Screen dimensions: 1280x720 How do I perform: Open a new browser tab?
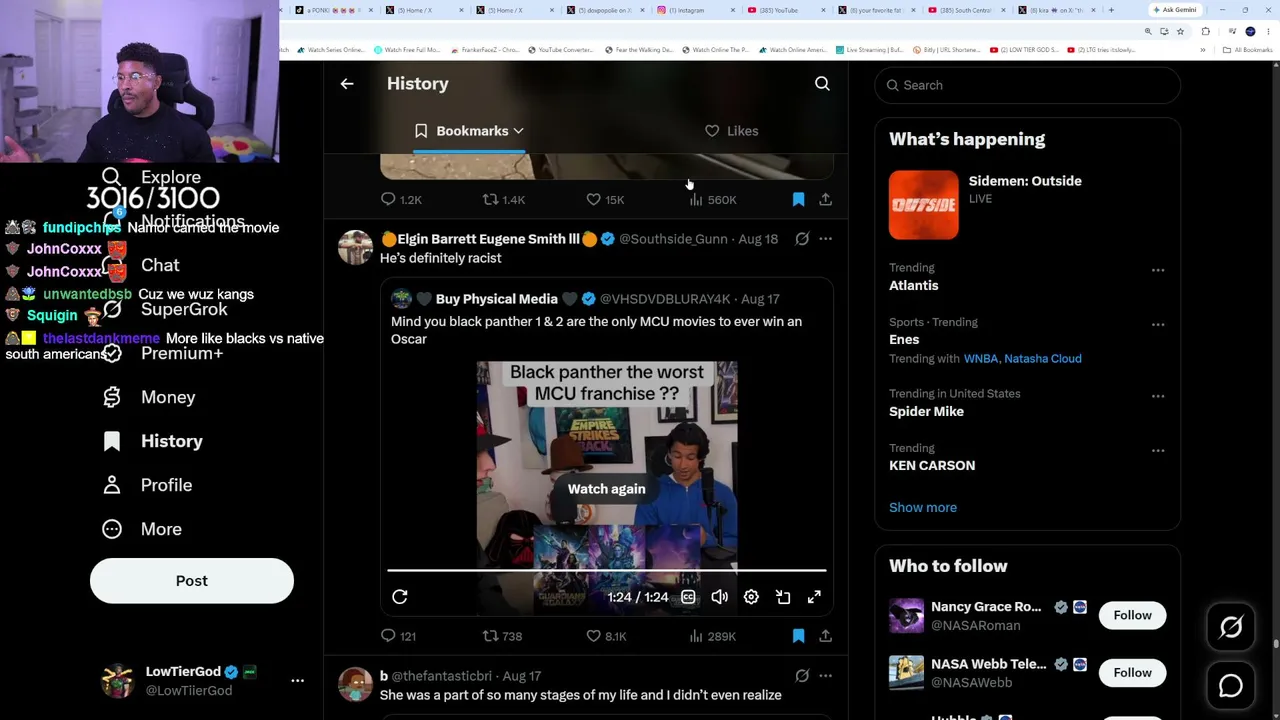tap(1111, 10)
